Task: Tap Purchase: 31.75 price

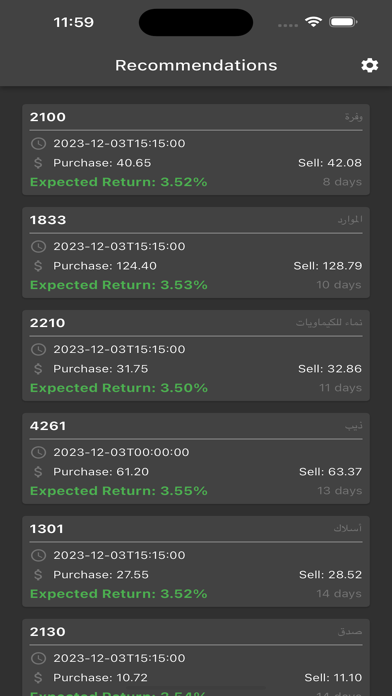Action: [101, 369]
